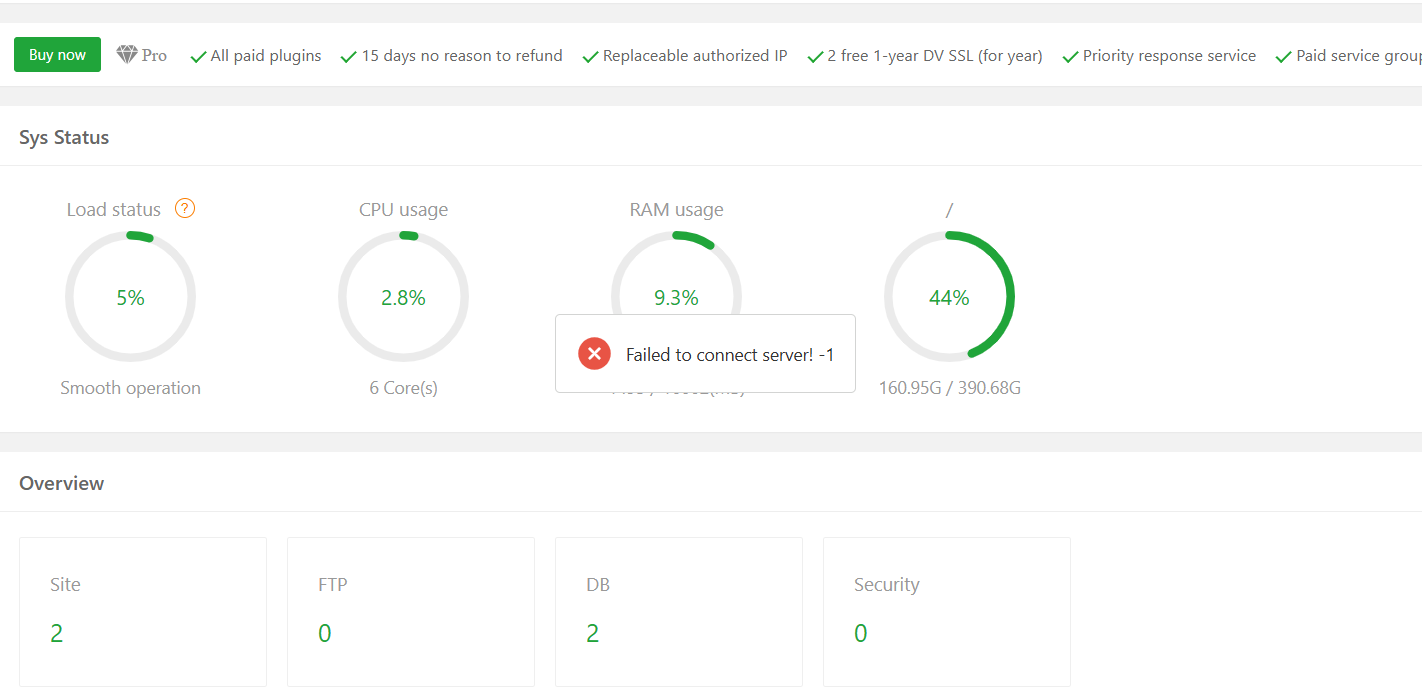Click the Sys Status section heading
The width and height of the screenshot is (1422, 698).
pyautogui.click(x=64, y=137)
